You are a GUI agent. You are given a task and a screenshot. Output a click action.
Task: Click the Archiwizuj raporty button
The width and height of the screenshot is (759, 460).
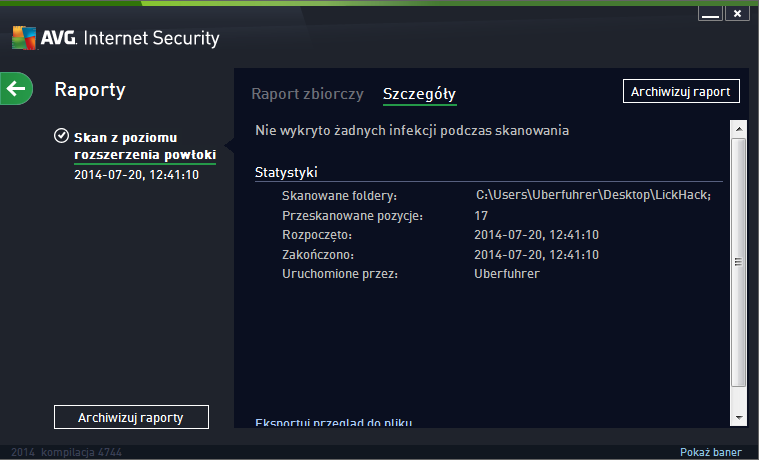[x=131, y=417]
